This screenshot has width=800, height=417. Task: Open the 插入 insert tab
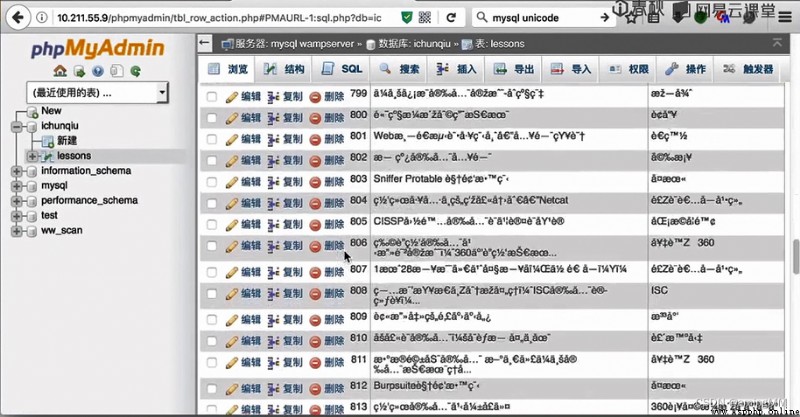(x=457, y=69)
